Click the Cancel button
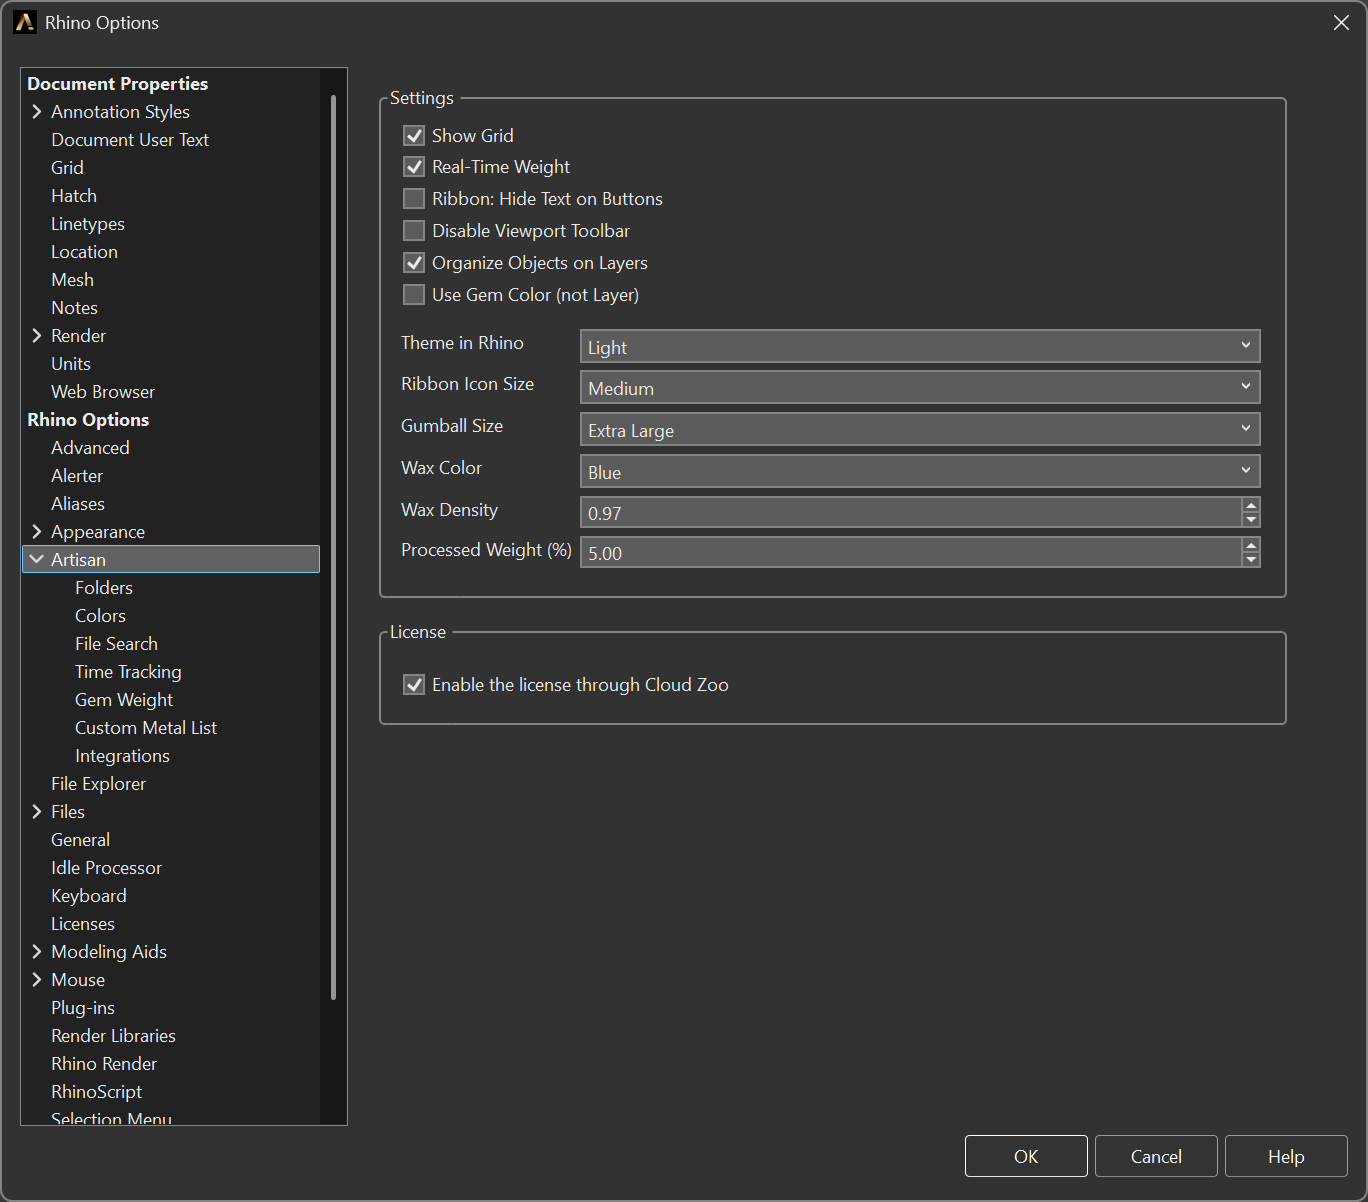 (1156, 1156)
